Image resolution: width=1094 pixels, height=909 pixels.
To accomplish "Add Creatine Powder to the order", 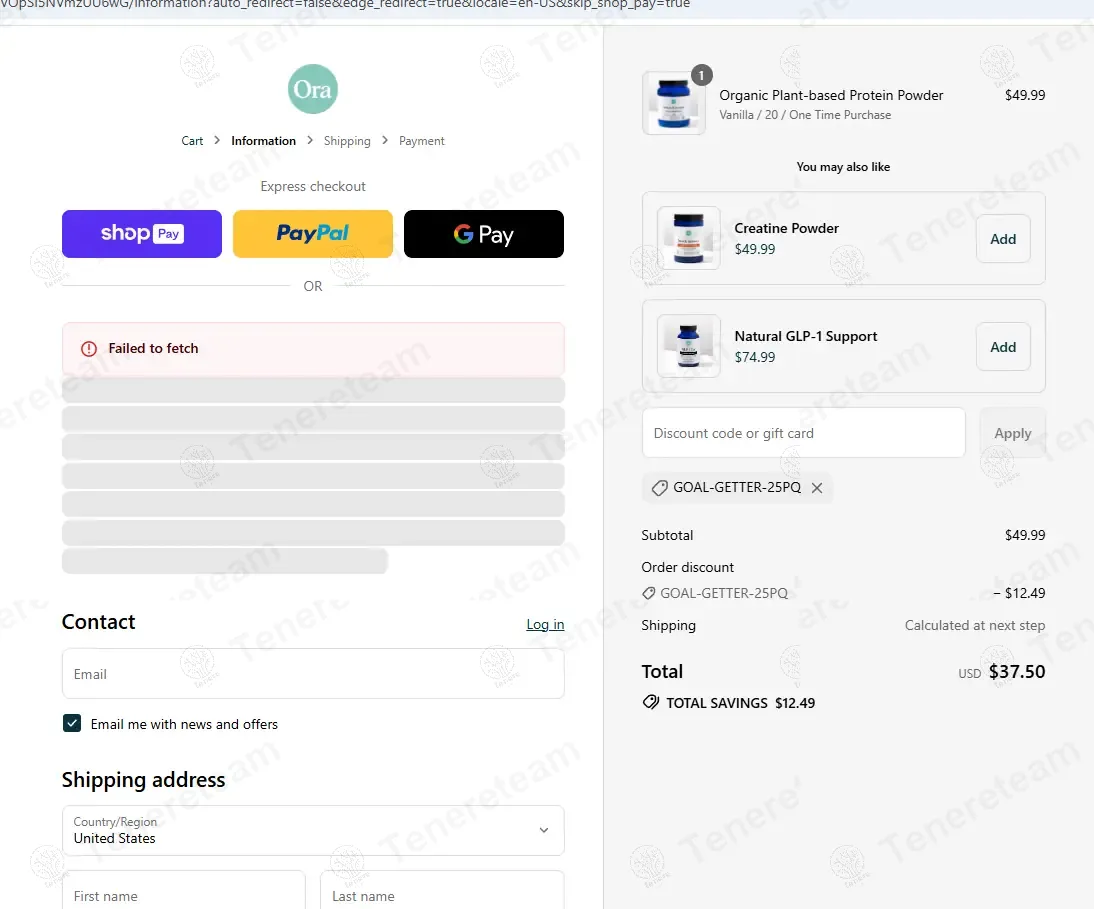I will (1003, 239).
